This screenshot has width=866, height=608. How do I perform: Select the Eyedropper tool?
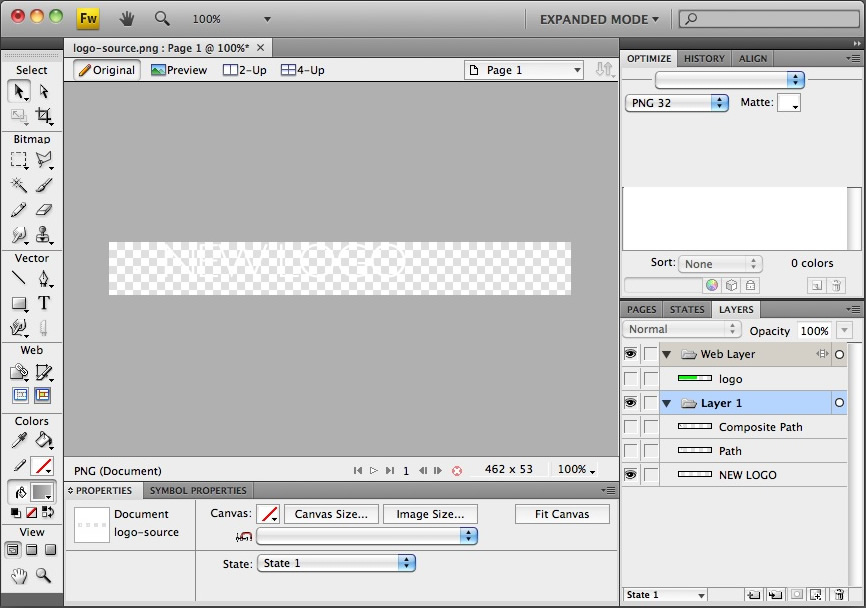[x=19, y=441]
